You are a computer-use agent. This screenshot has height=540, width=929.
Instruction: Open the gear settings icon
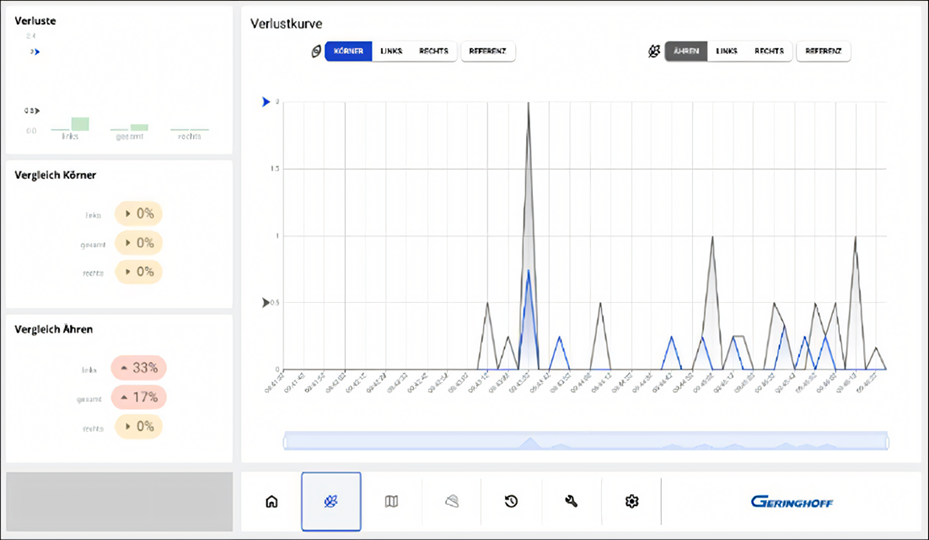click(631, 501)
